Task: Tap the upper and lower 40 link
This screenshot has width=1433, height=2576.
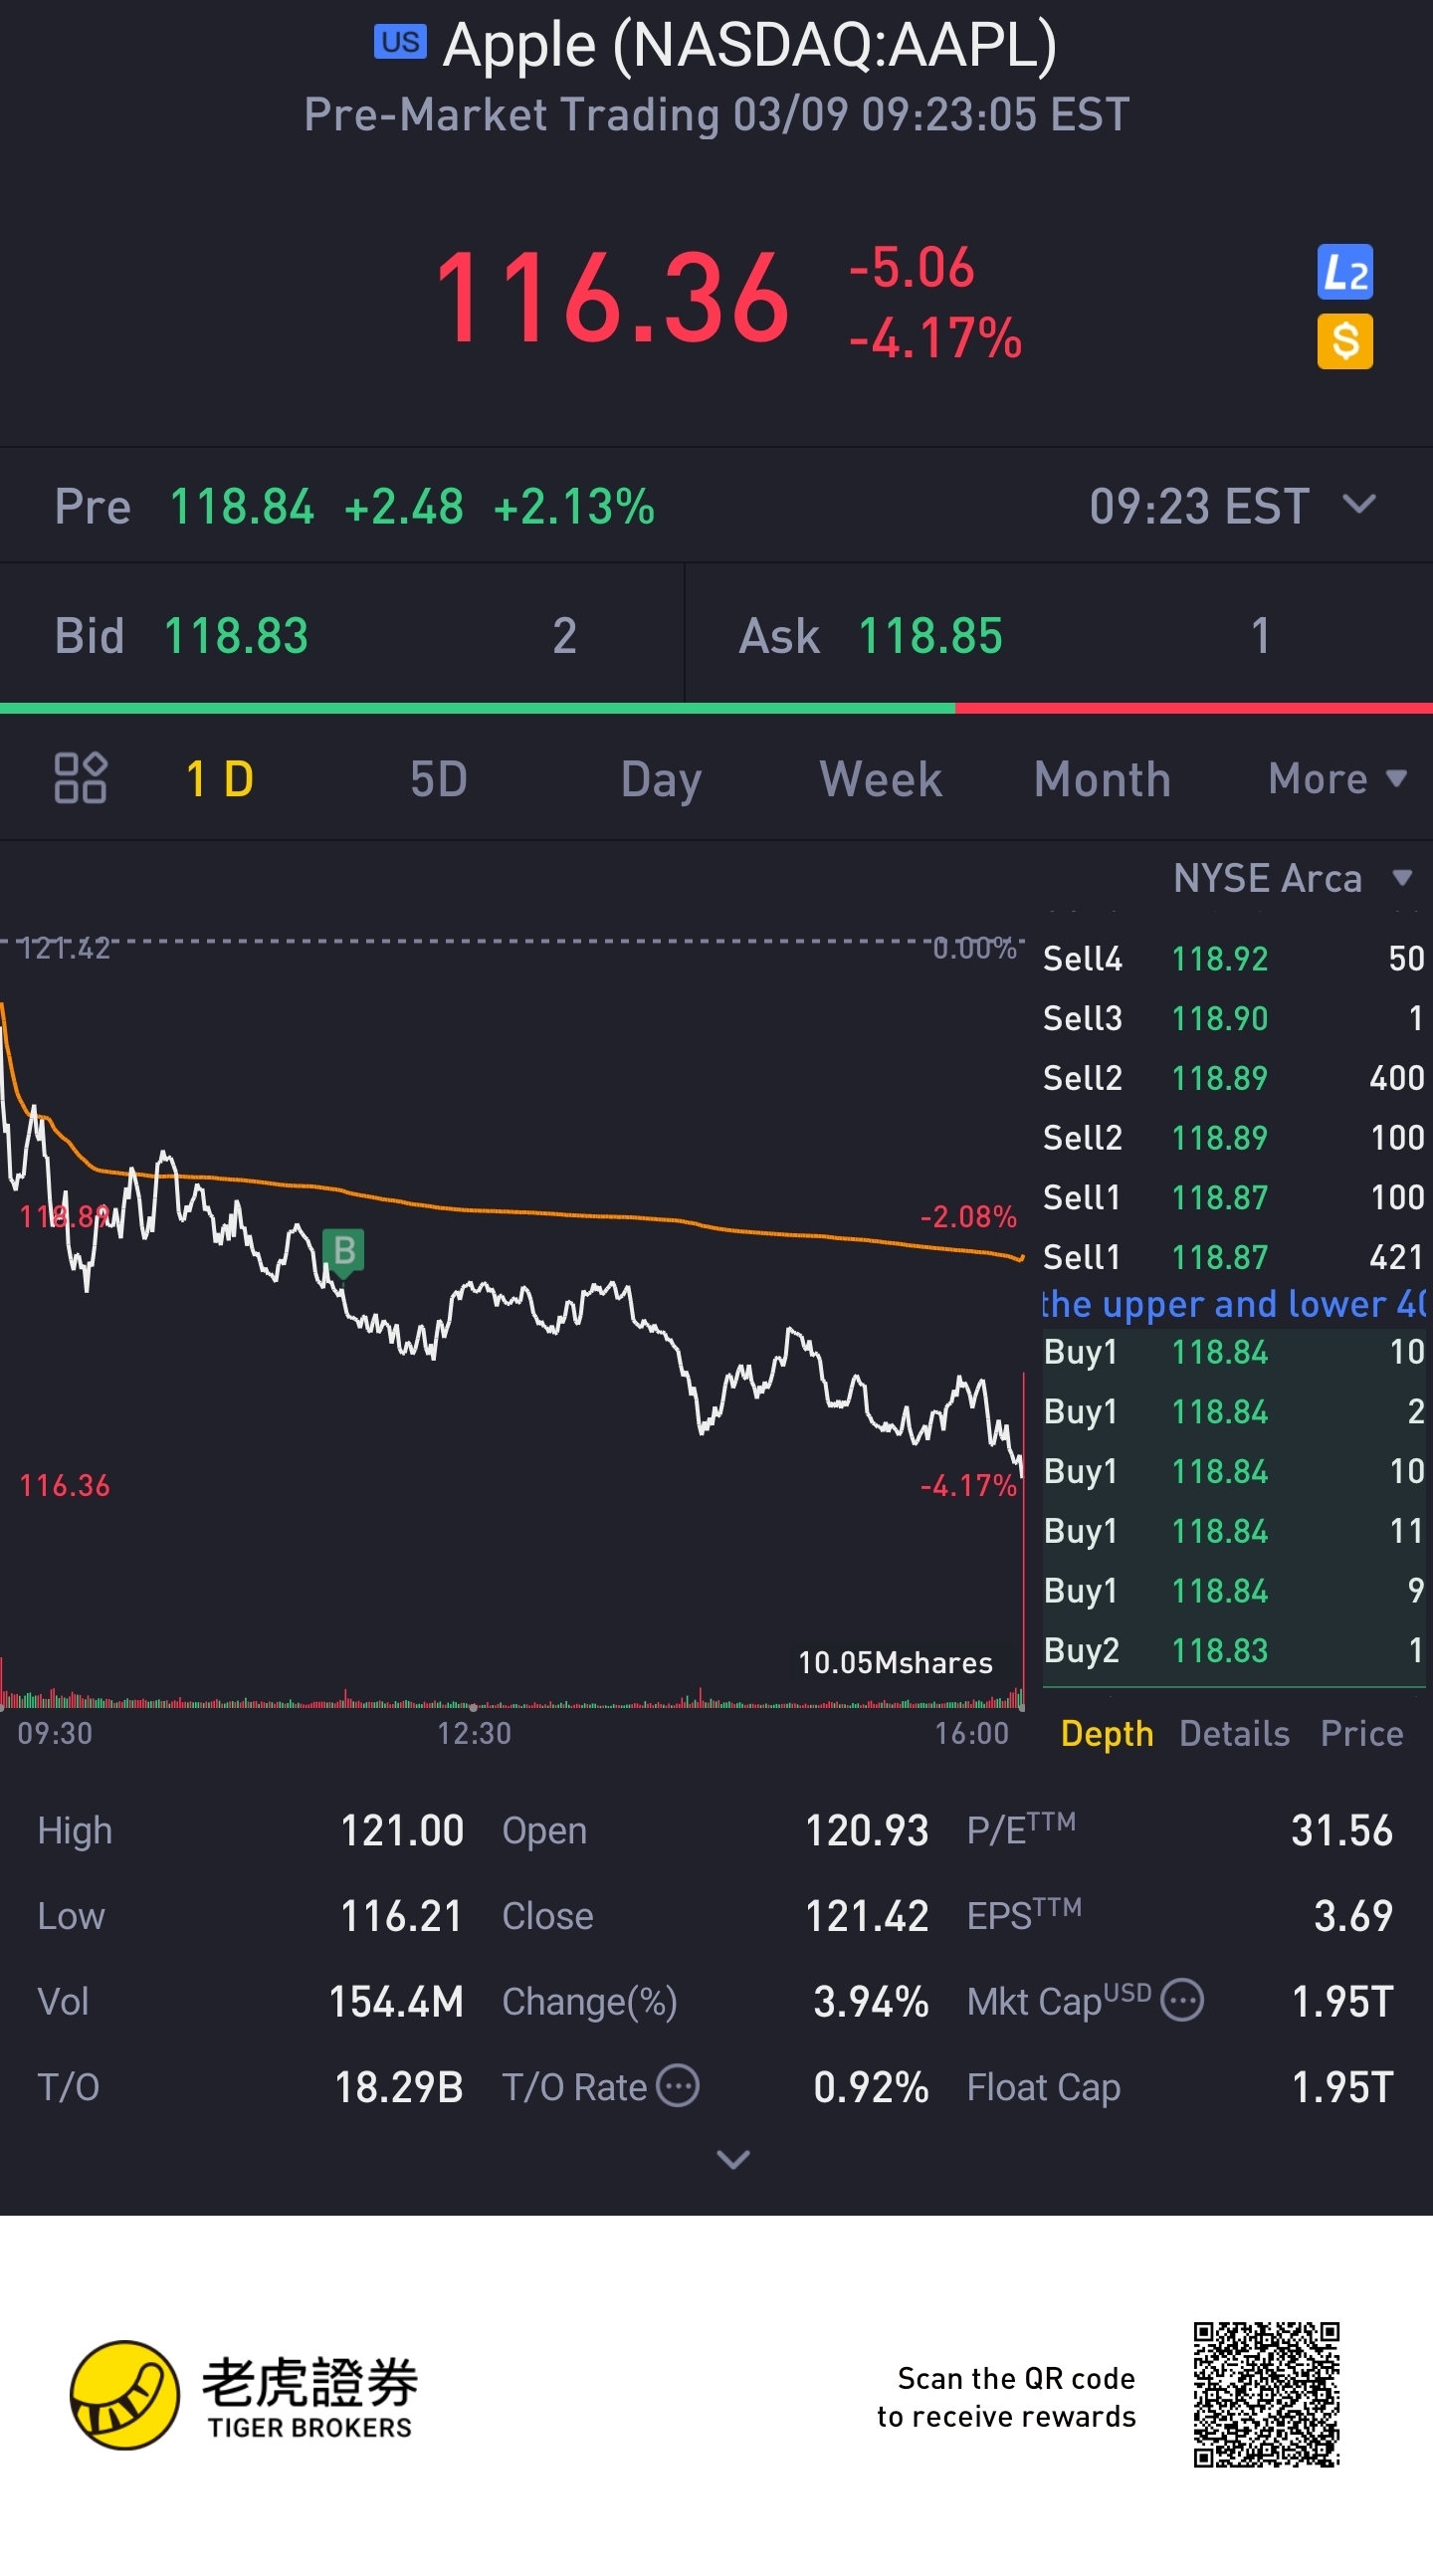Action: point(1234,1304)
